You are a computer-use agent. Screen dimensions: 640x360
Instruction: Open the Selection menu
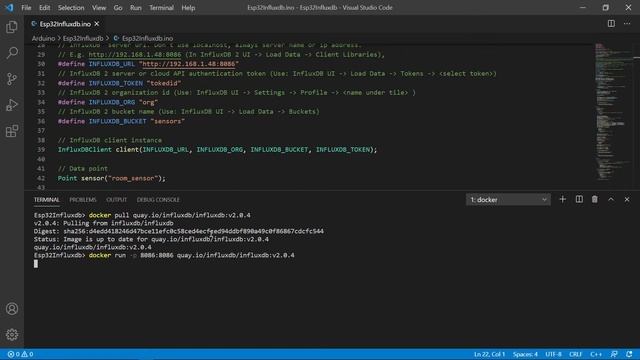(71, 8)
